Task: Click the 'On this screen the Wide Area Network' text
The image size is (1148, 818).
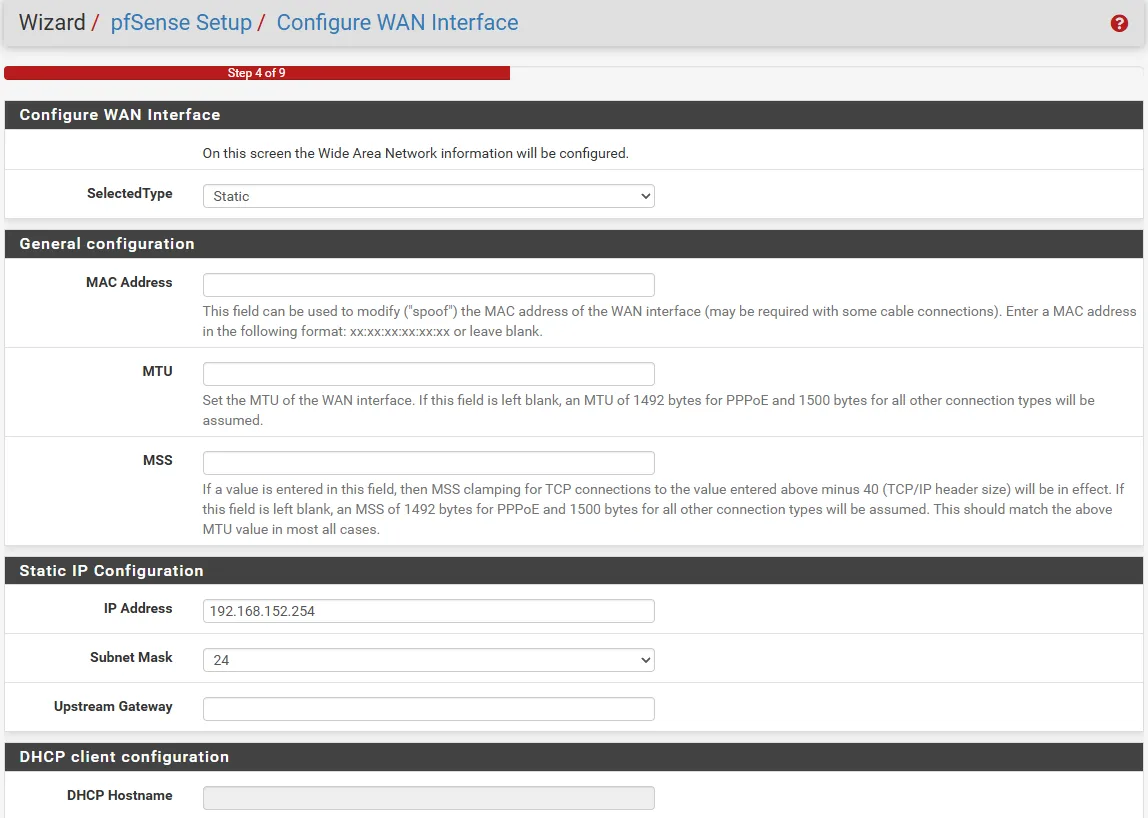Action: click(415, 153)
